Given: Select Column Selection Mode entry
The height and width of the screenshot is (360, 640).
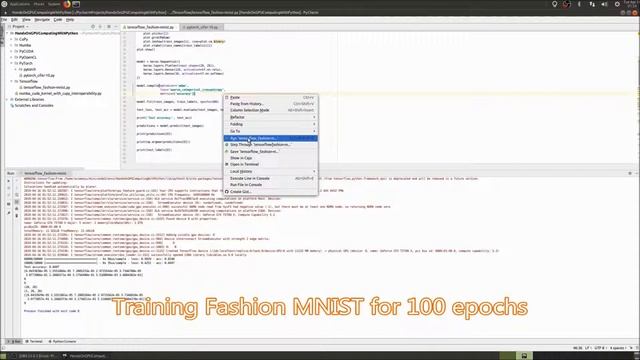Looking at the screenshot, I should click(x=271, y=110).
